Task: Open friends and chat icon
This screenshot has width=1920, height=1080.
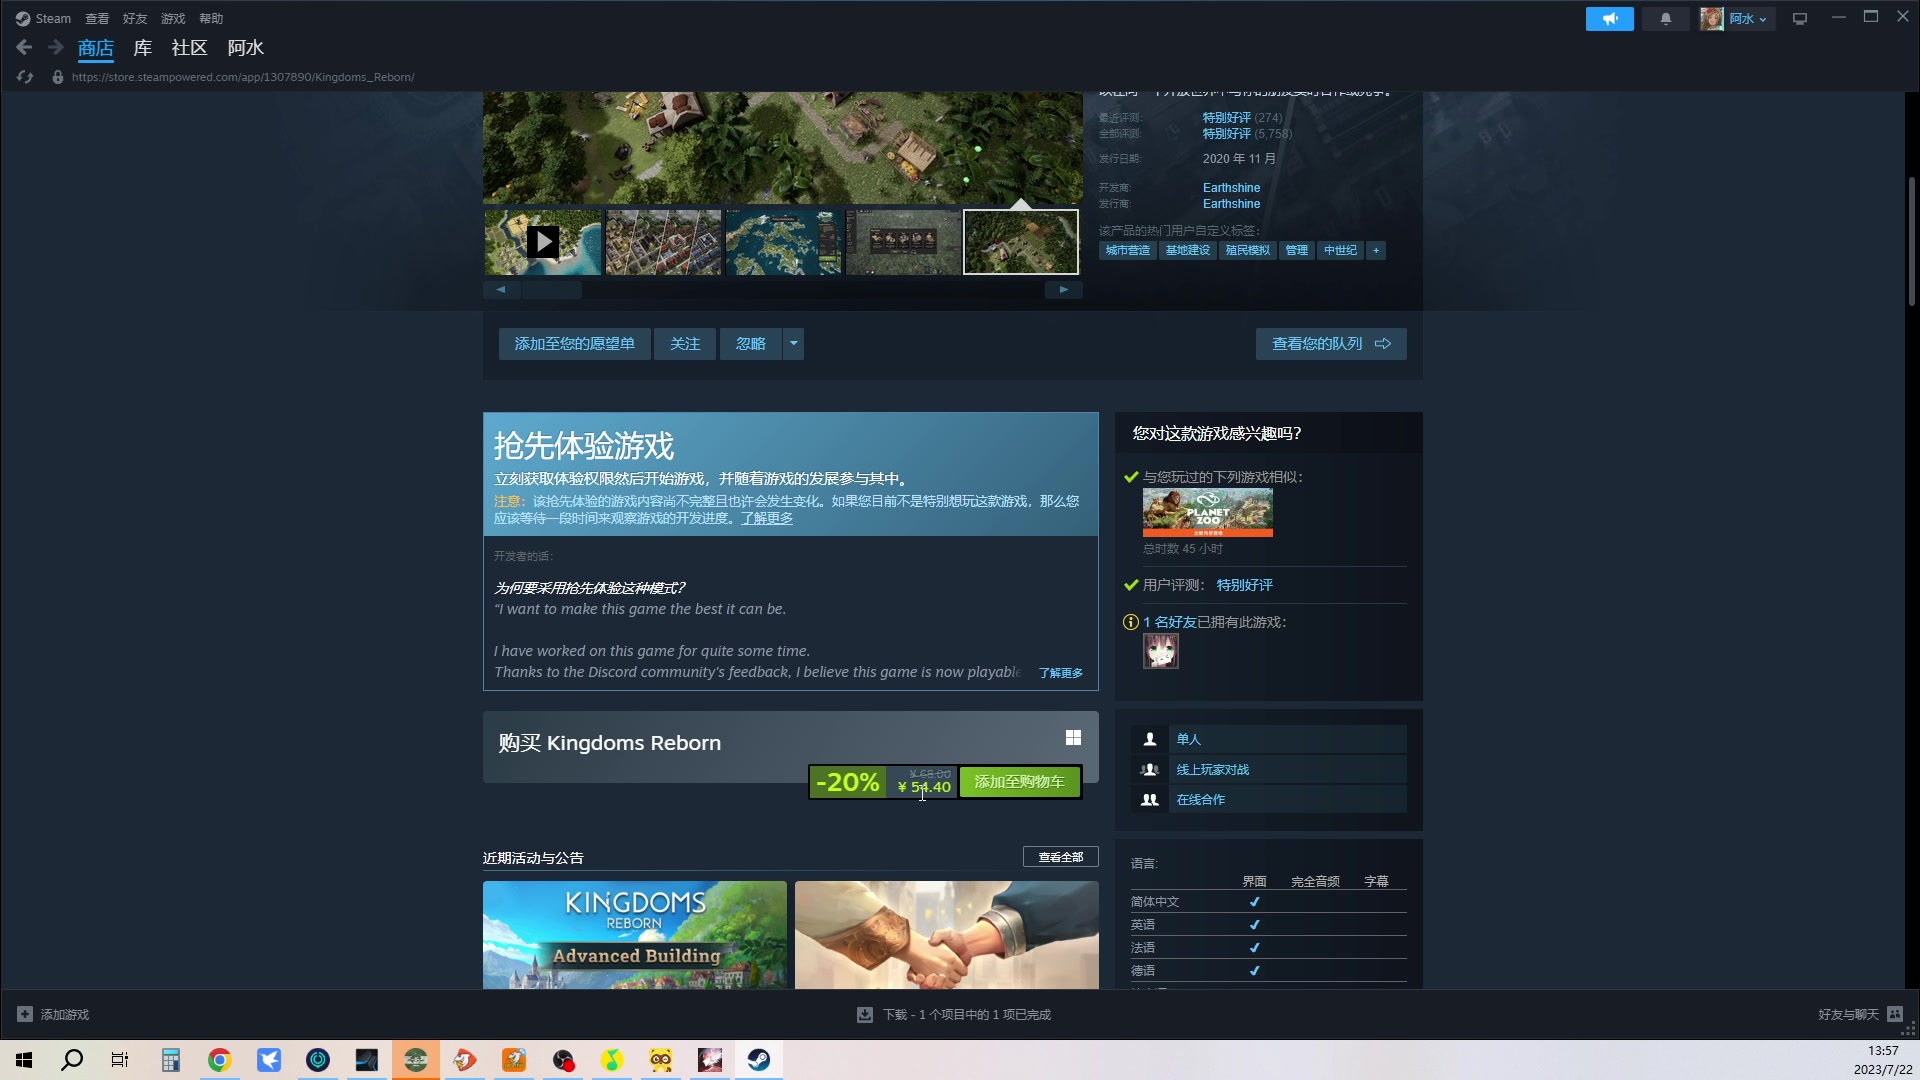Action: tap(1895, 1014)
